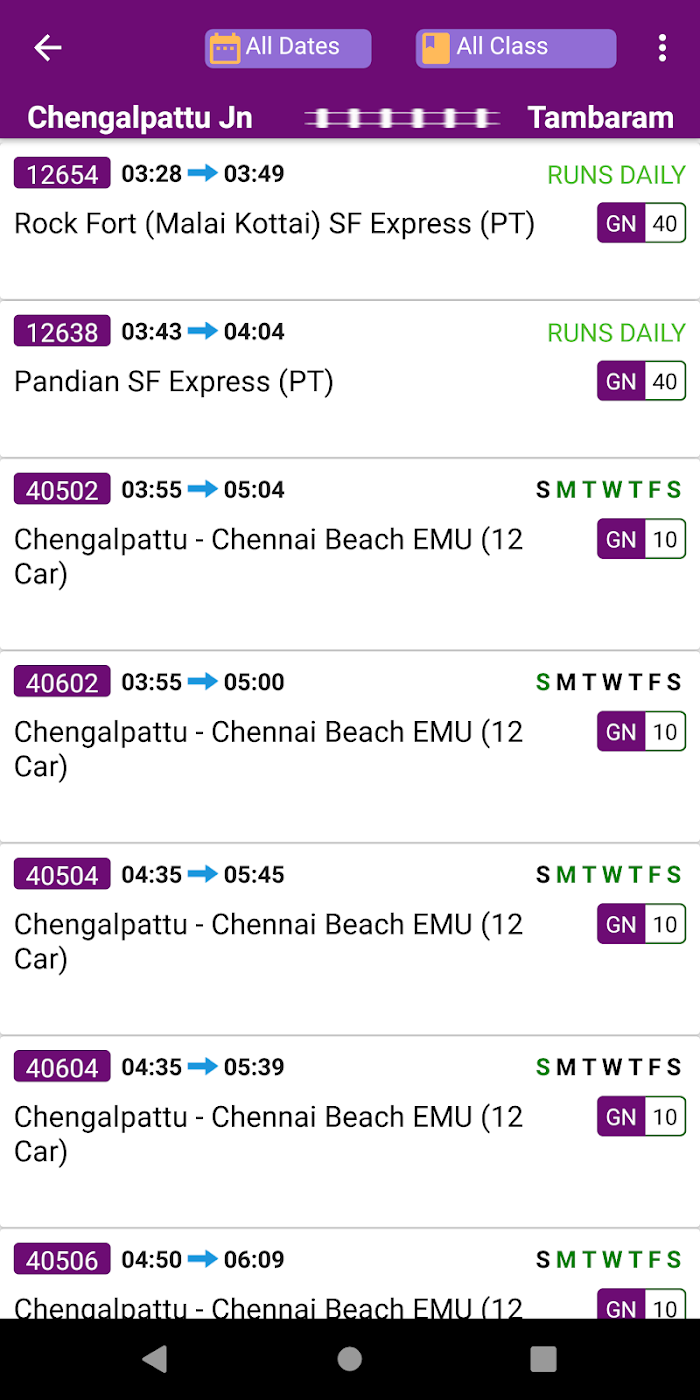Tap the track icon between station names
This screenshot has height=1400, width=700.
[x=402, y=118]
